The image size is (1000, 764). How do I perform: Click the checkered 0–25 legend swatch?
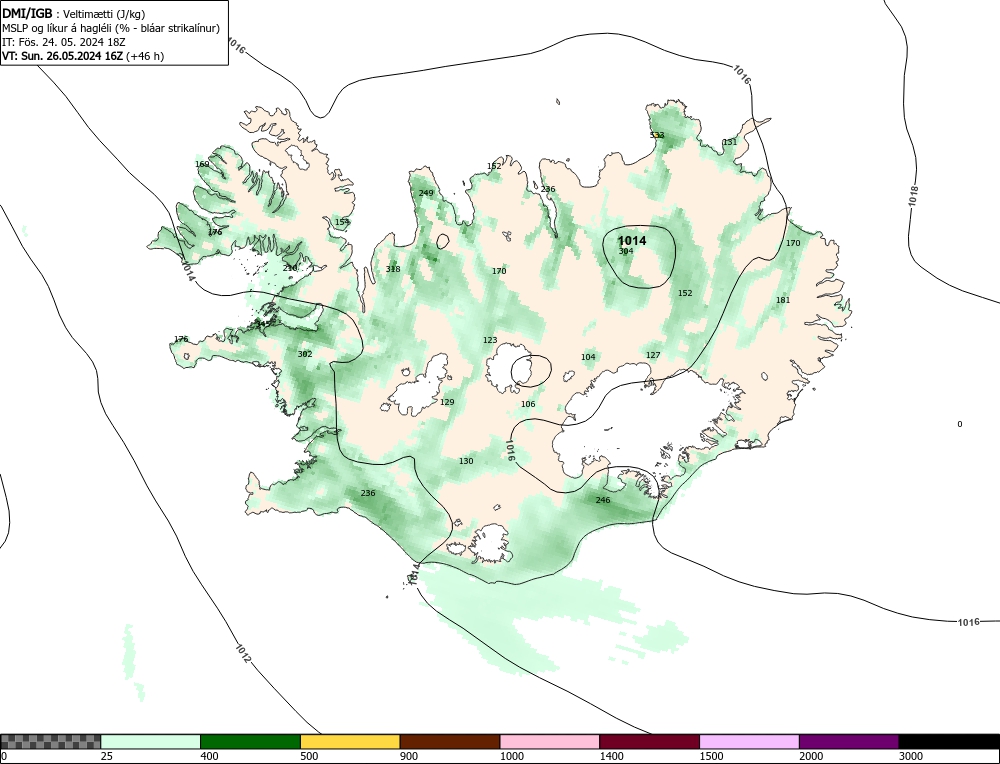pos(50,741)
